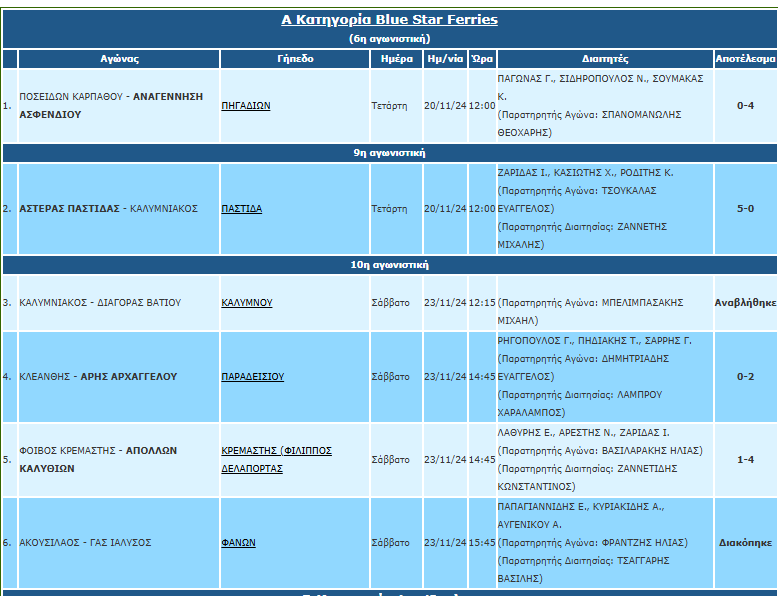Select match ΚΛΕΑΝΘΗΣ - ΑΡΗΣ ΑΡΧΑΓΓΕΛΟΥ
This screenshot has height=596, width=778.
[x=119, y=377]
